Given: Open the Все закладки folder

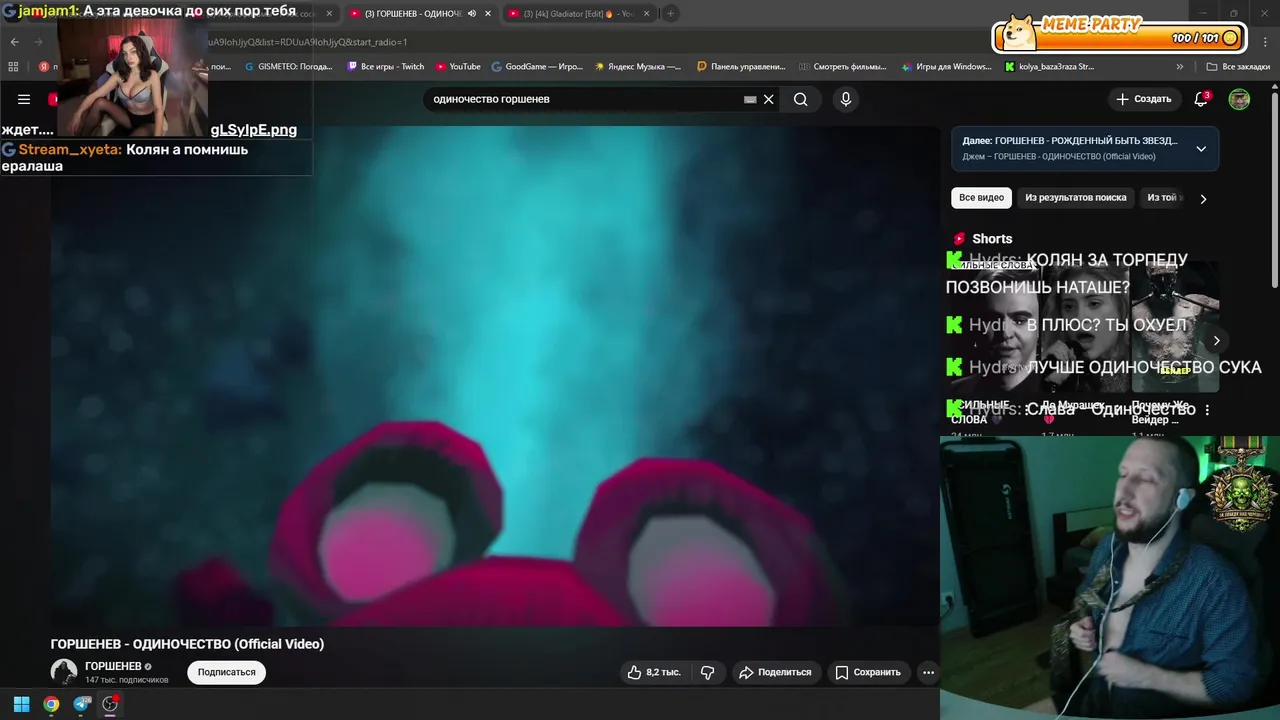Looking at the screenshot, I should [x=1238, y=67].
